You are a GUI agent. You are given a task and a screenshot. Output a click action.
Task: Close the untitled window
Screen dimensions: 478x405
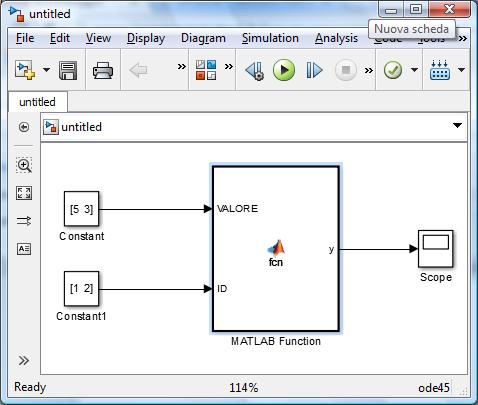pos(449,9)
